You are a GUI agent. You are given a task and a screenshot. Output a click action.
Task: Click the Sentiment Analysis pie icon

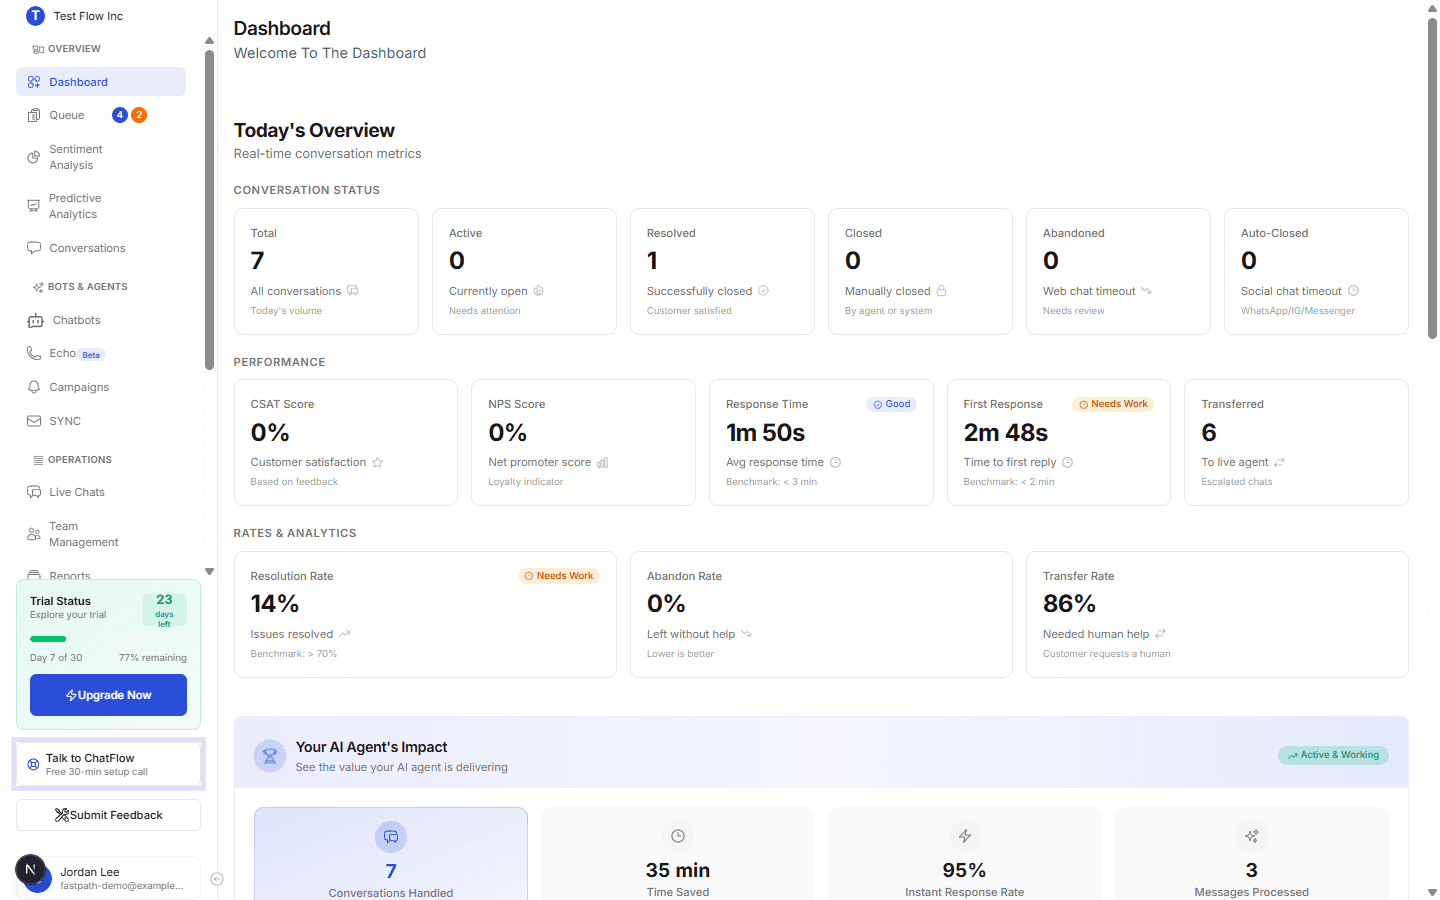coord(34,157)
